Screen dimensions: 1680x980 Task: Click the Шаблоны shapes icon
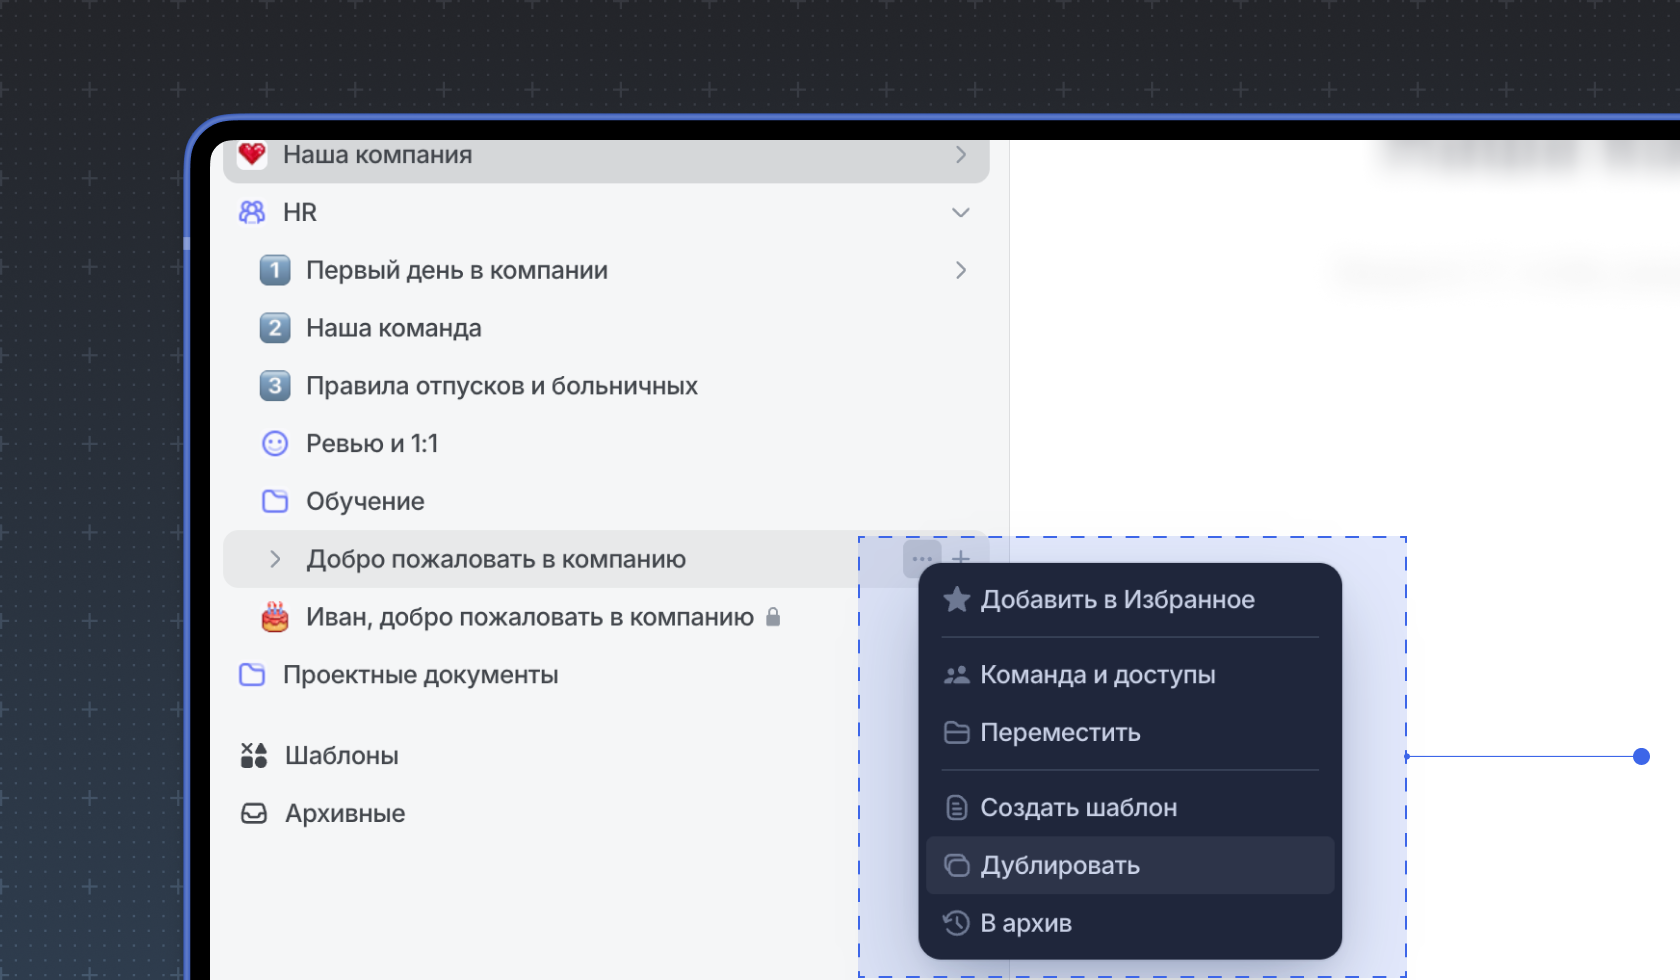click(254, 755)
